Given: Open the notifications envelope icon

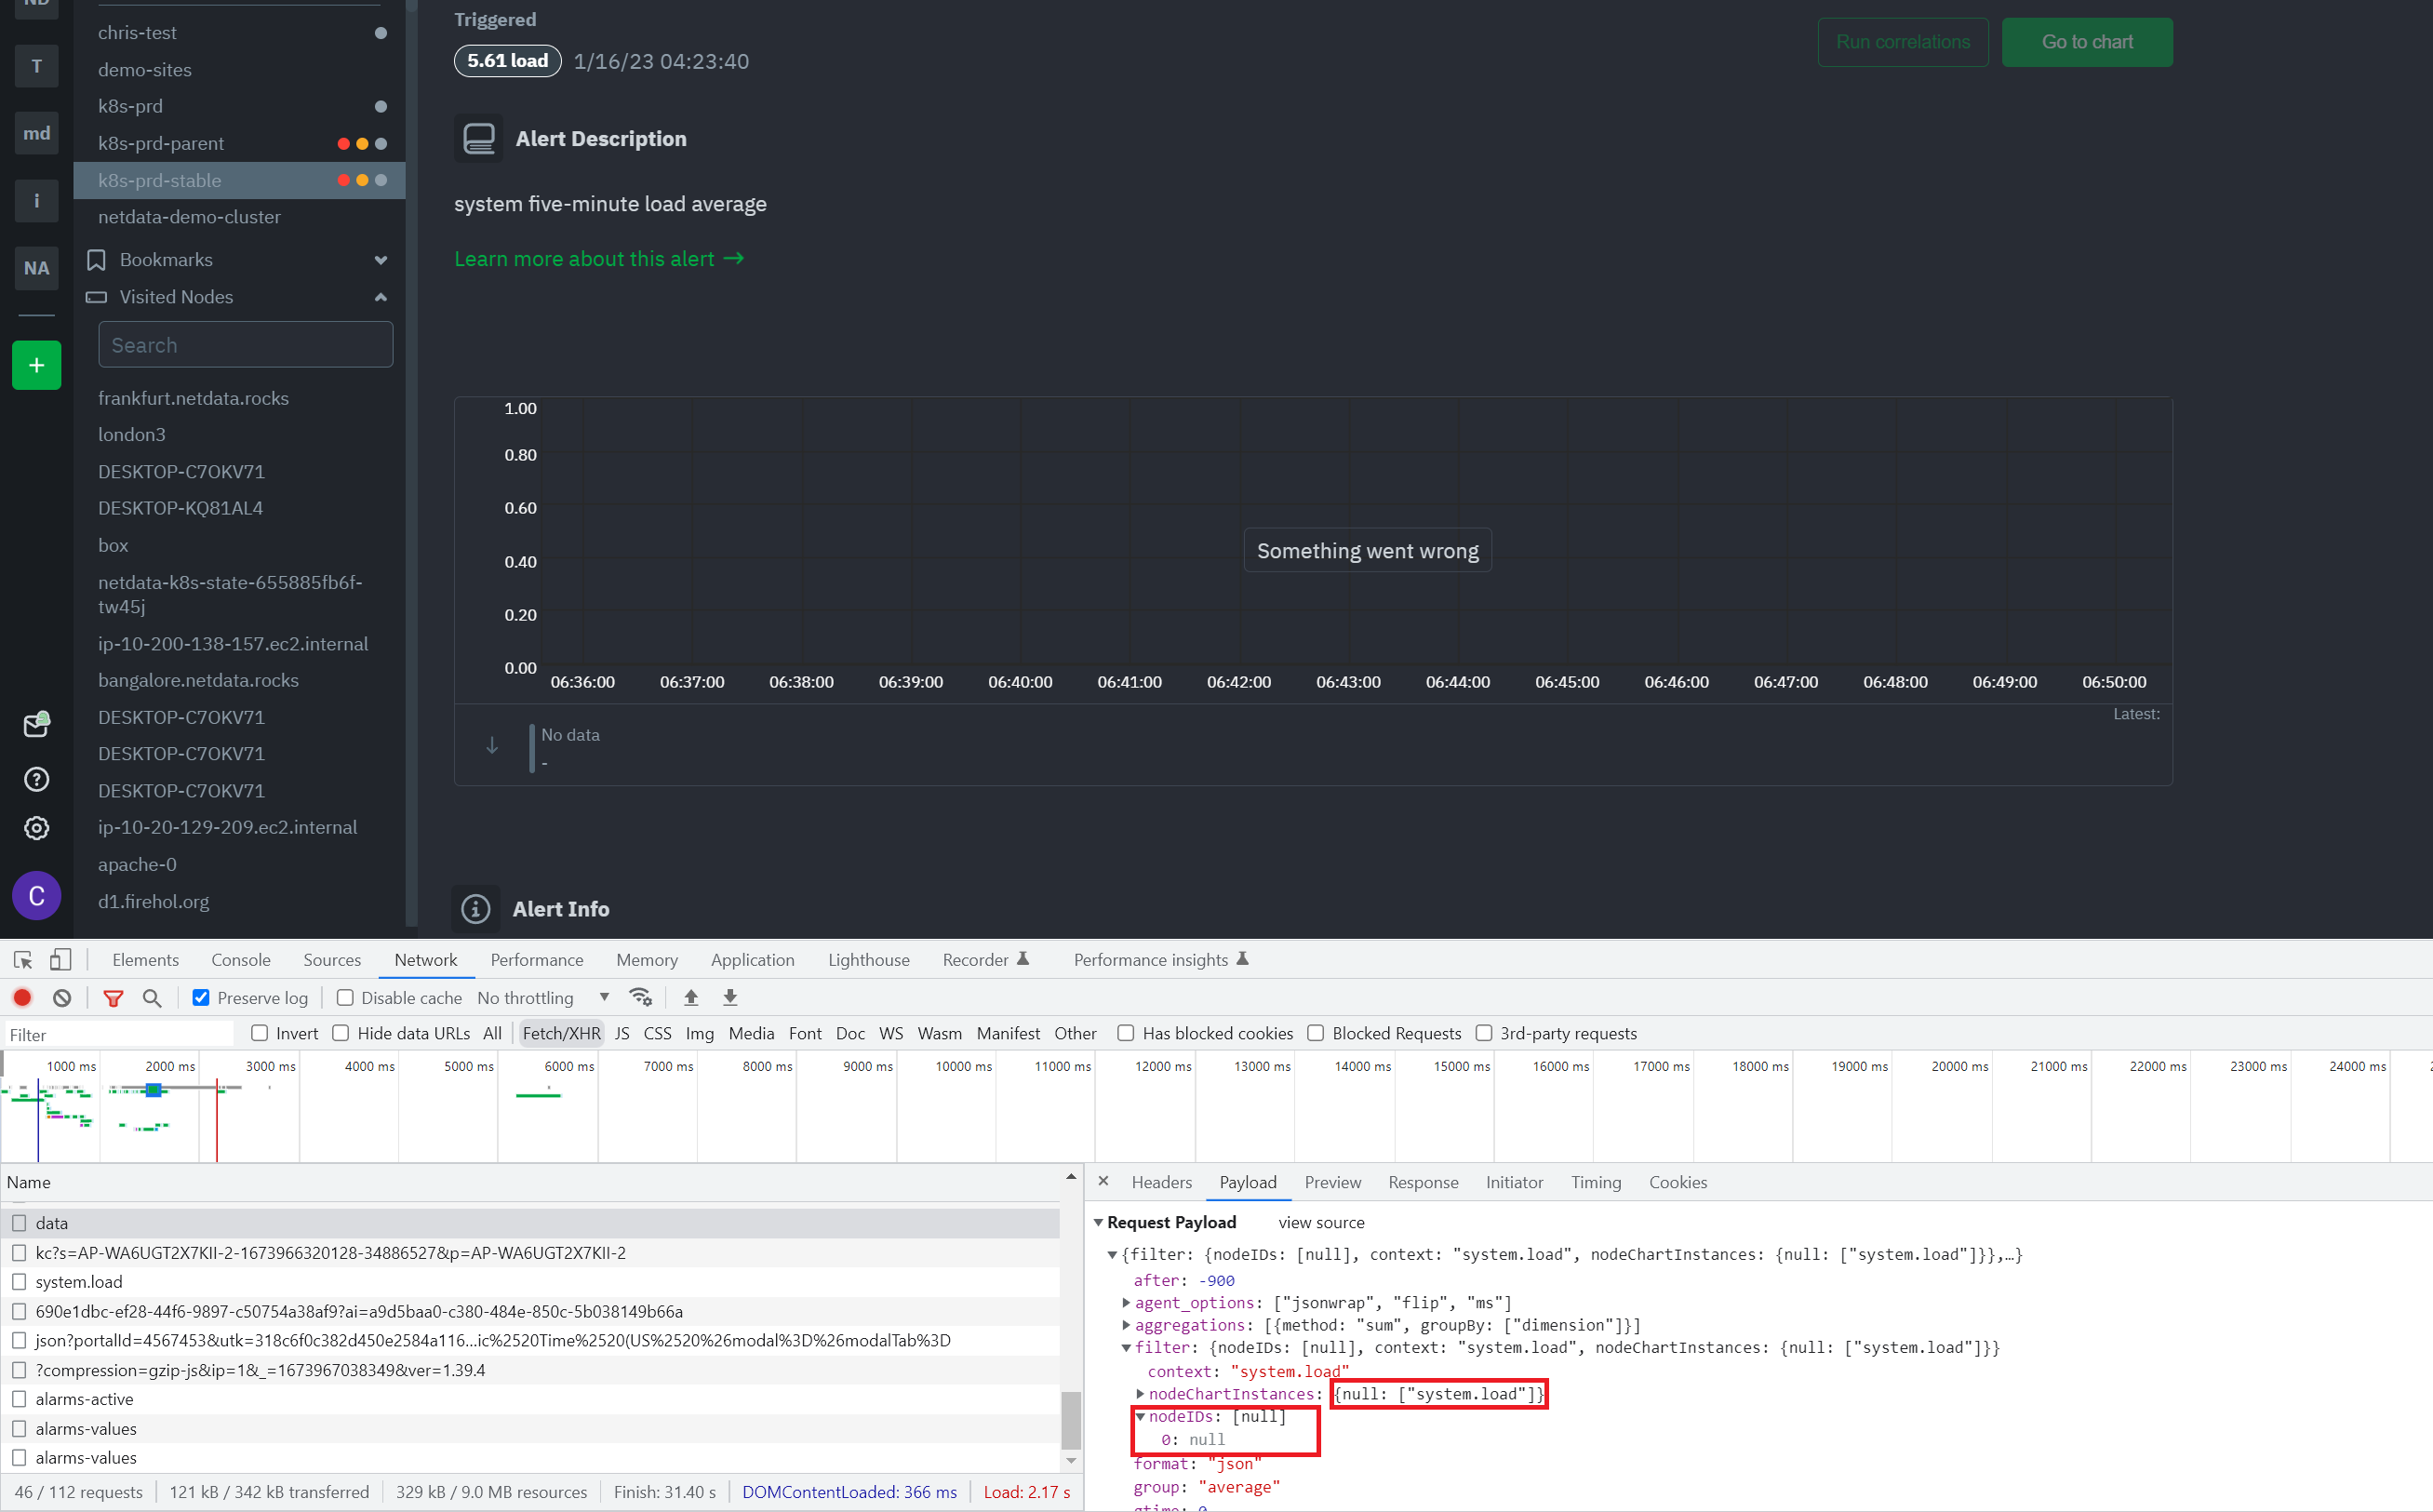Looking at the screenshot, I should (x=36, y=724).
